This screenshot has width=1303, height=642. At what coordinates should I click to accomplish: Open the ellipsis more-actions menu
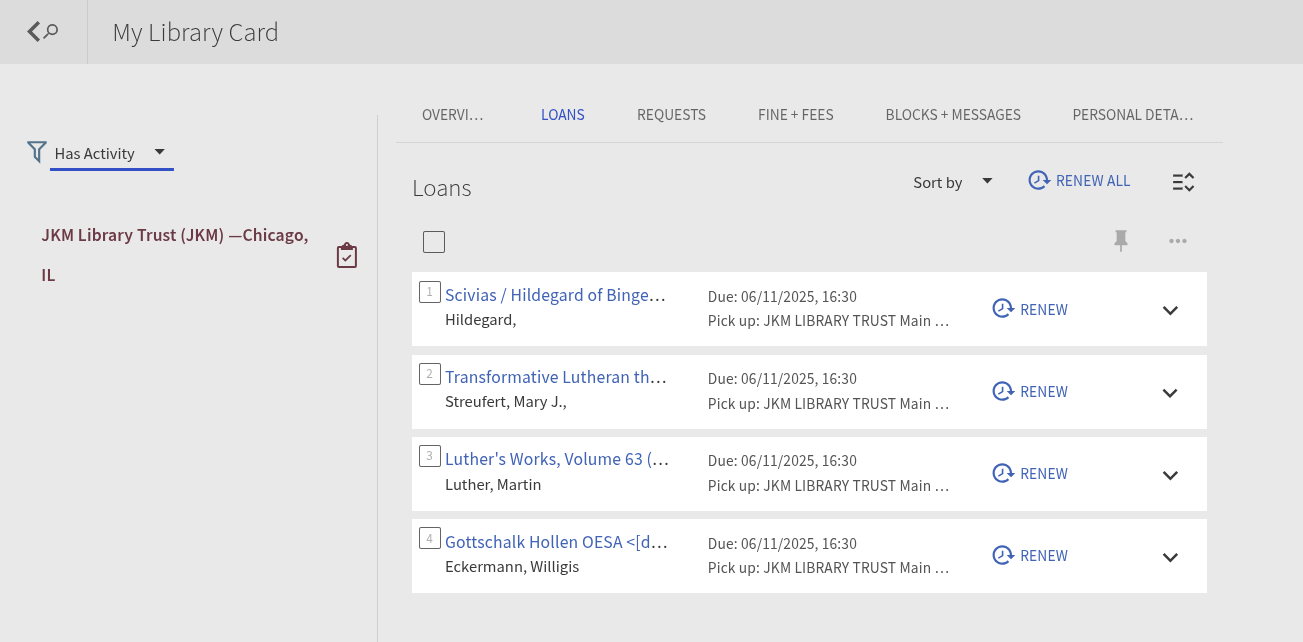click(1178, 240)
